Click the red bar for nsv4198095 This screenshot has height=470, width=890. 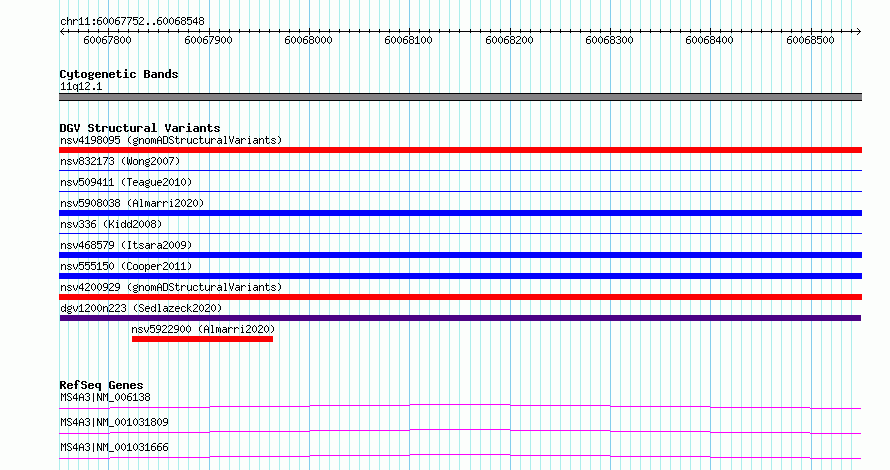(x=460, y=150)
